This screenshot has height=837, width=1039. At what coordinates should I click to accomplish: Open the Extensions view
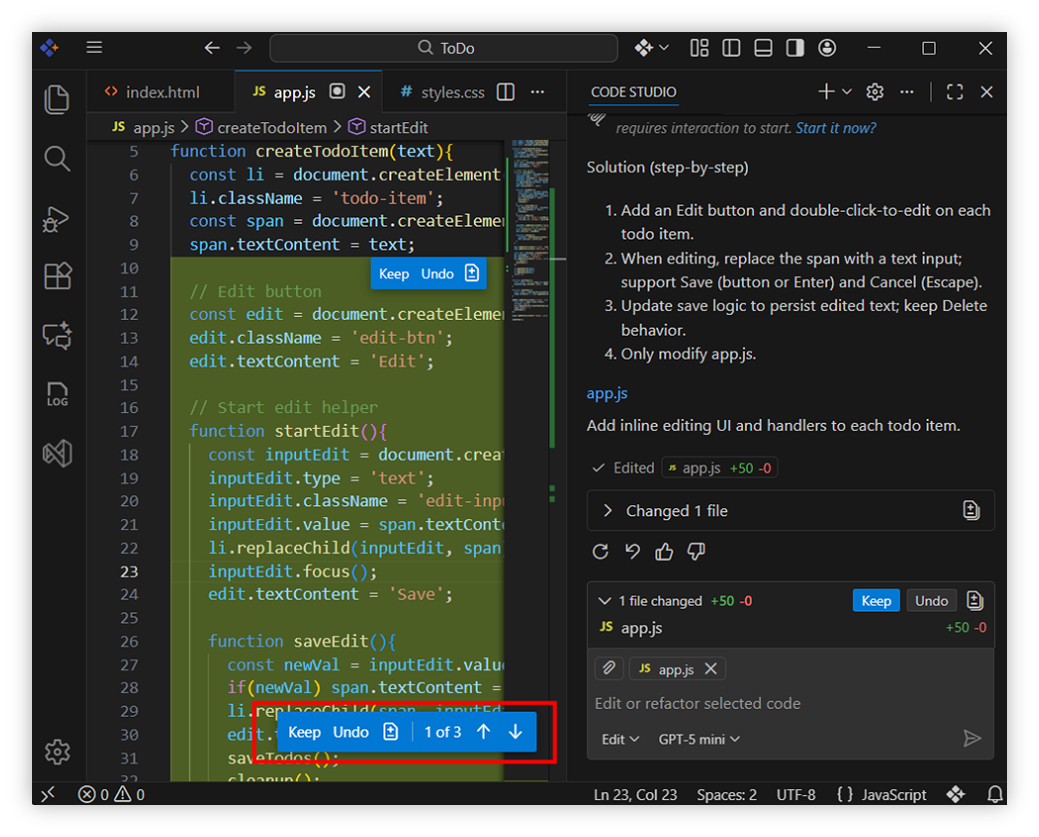57,276
